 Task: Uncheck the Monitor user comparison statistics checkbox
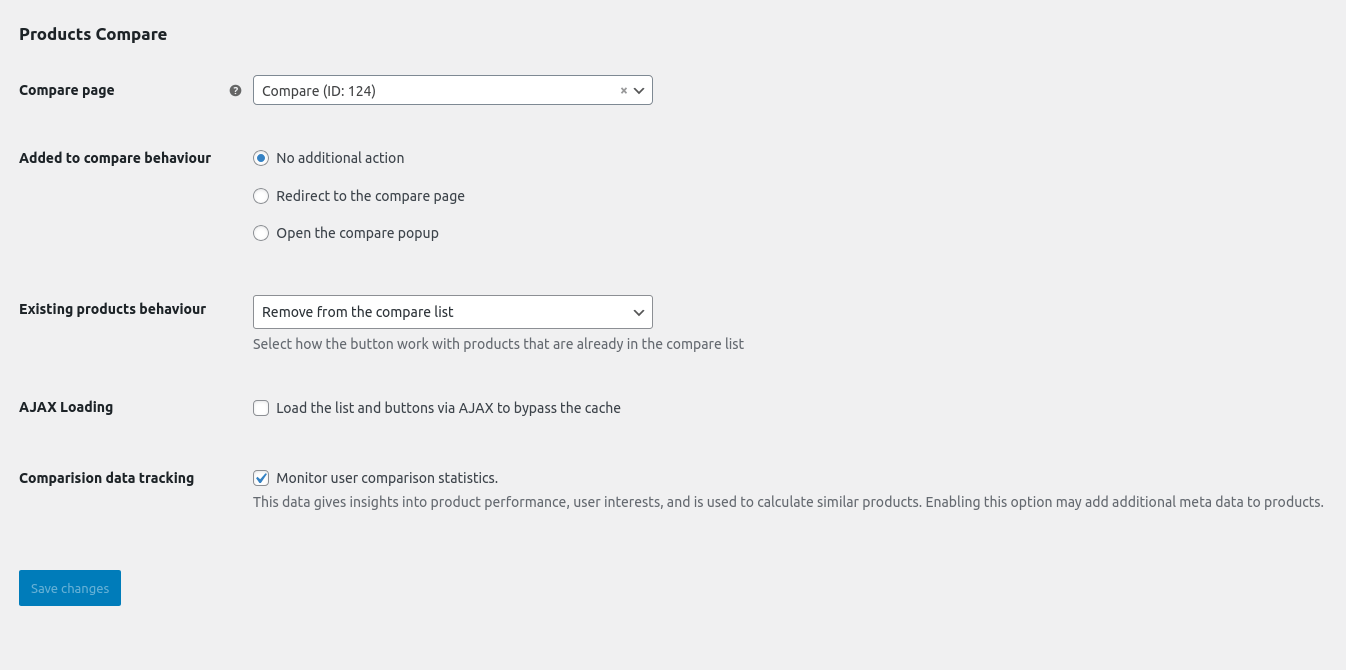click(261, 478)
